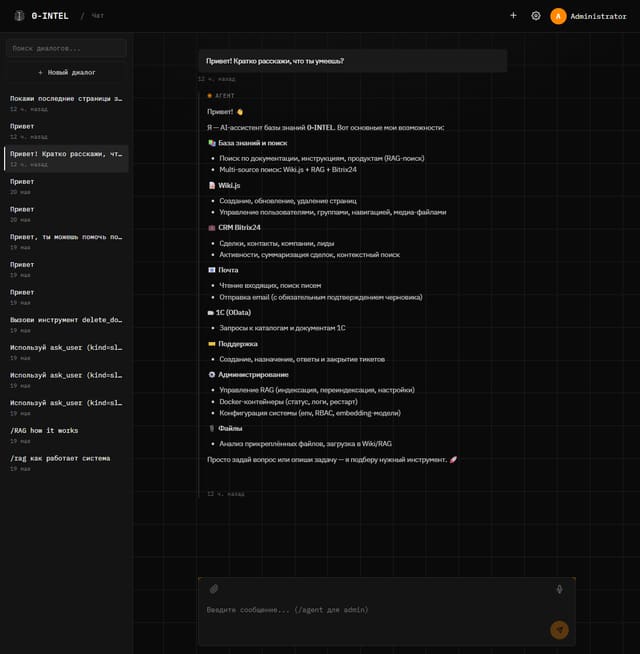This screenshot has width=640, height=654.
Task: Start voice input with the microphone icon
Action: click(559, 589)
